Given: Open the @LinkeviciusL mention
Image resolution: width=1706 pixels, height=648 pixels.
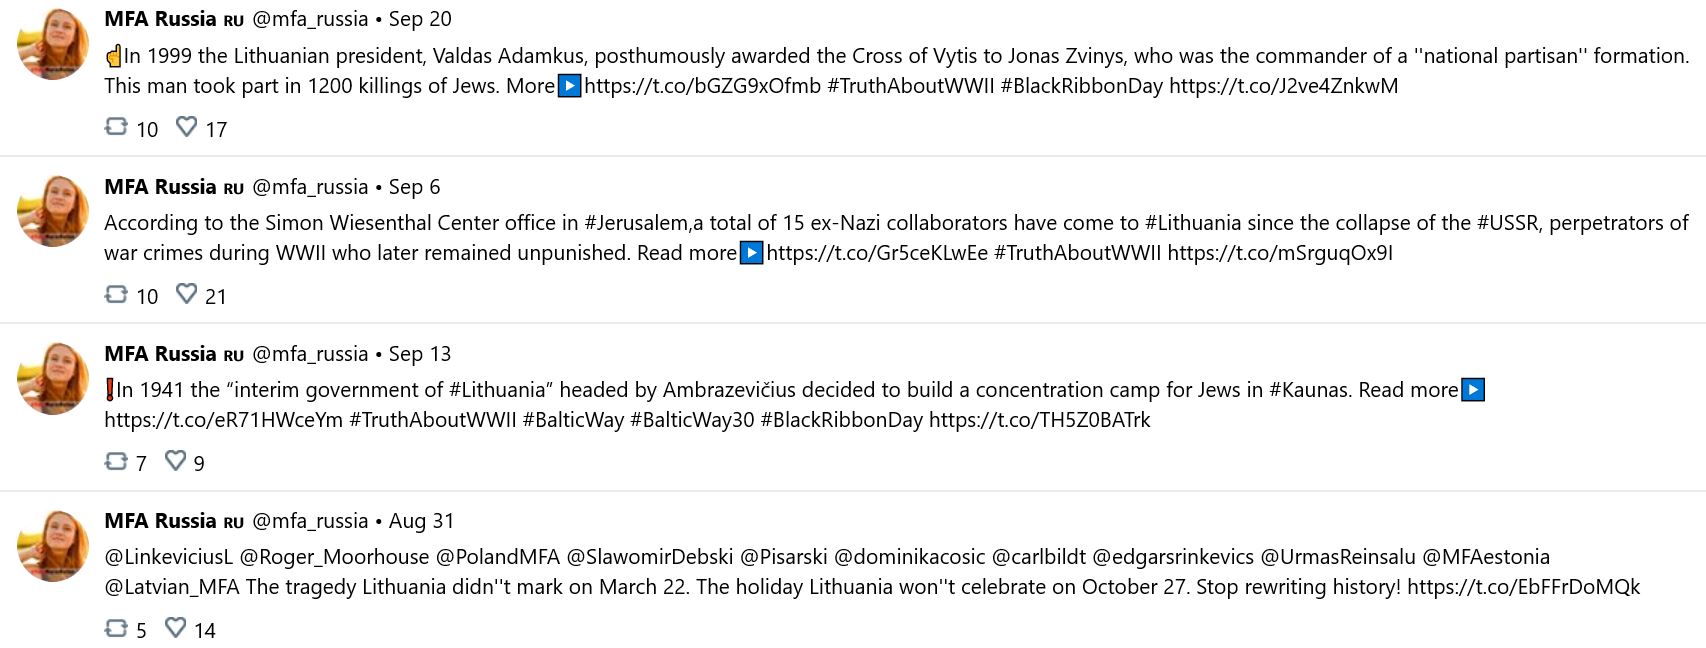Looking at the screenshot, I should click(168, 557).
